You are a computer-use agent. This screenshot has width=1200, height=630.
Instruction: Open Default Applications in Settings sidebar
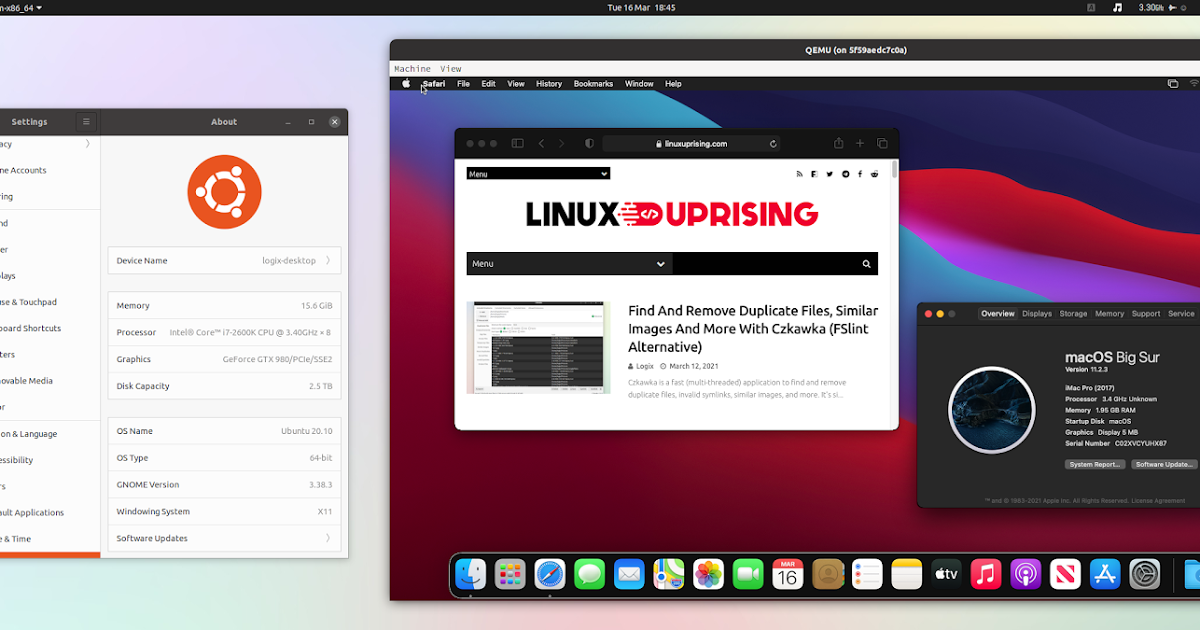tap(32, 512)
